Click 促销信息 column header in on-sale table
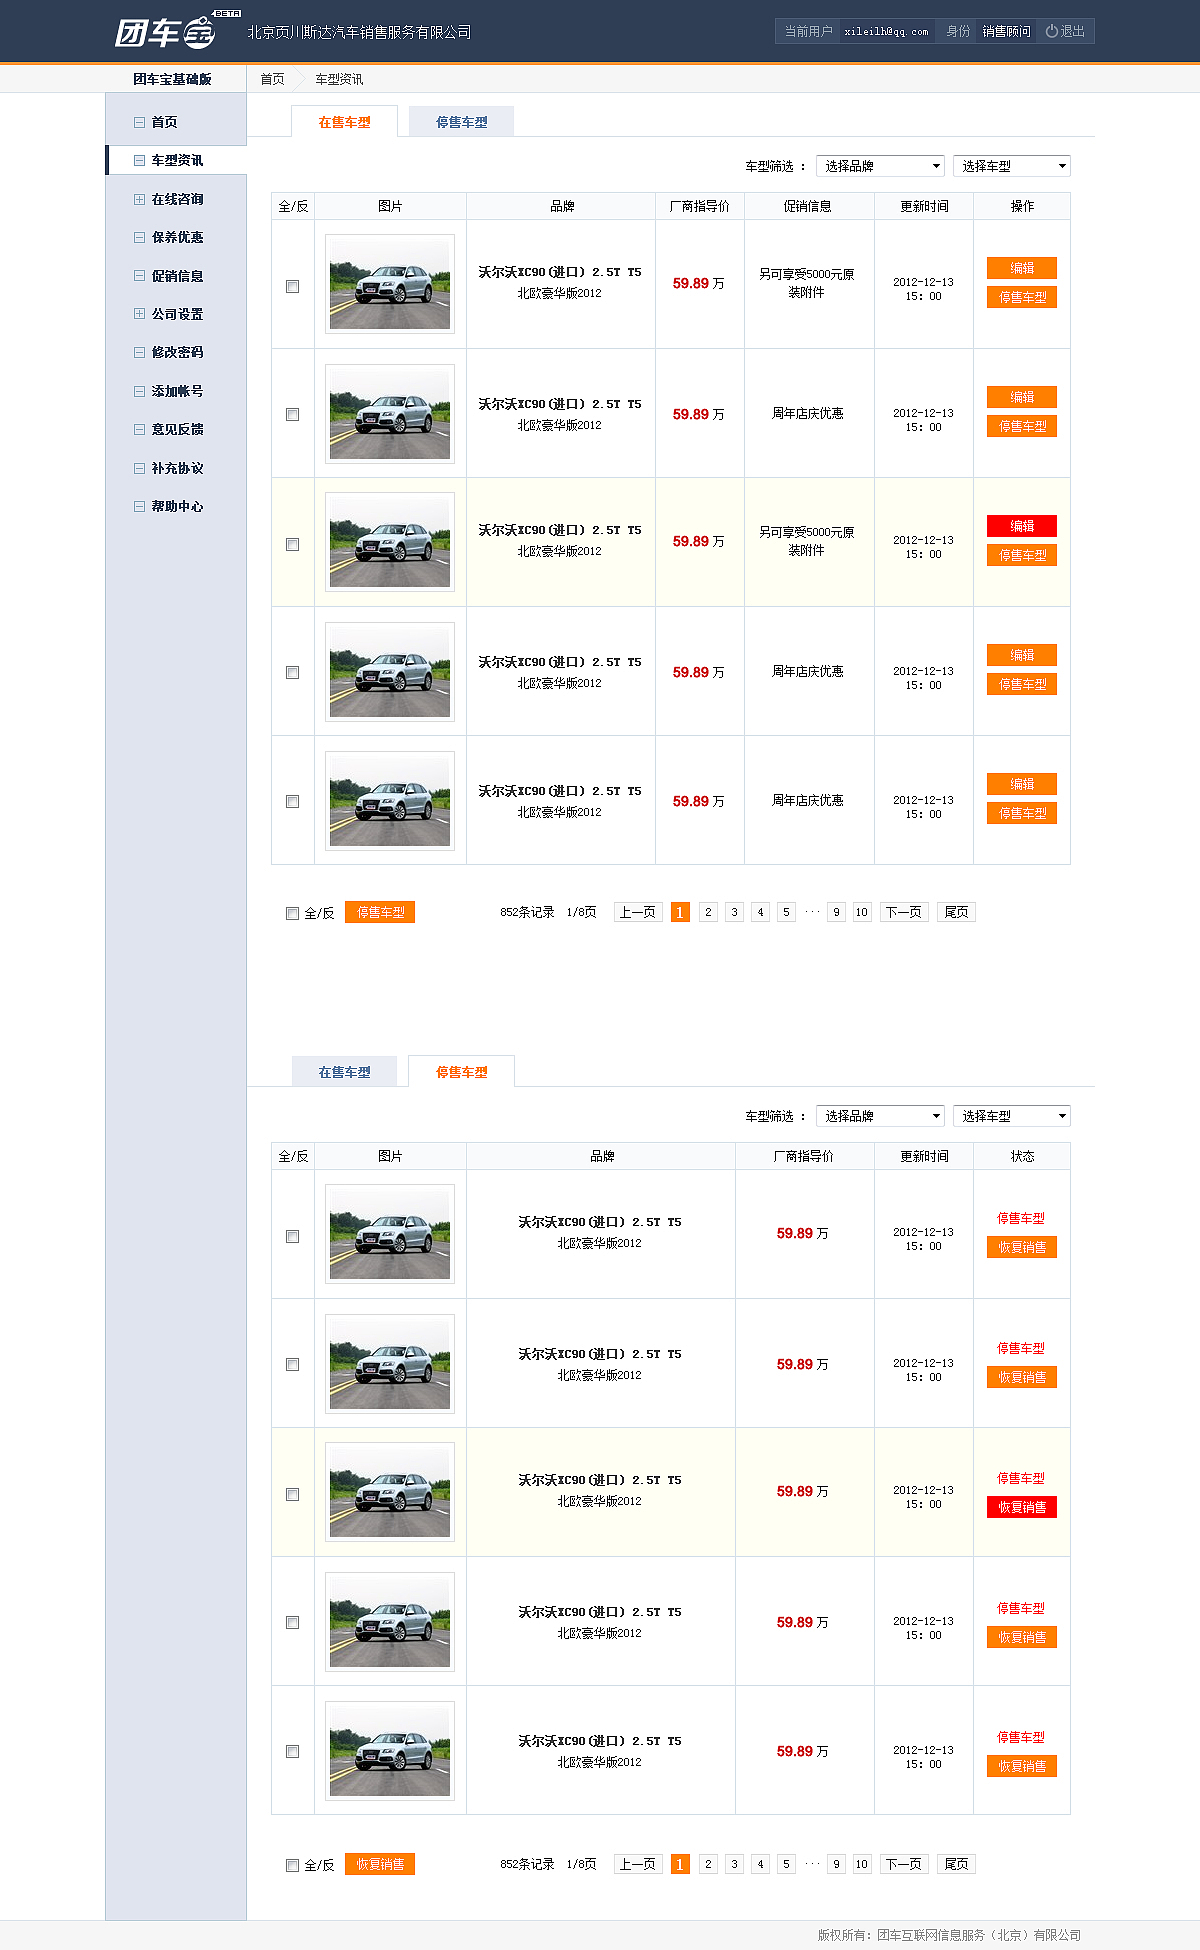 coord(808,206)
